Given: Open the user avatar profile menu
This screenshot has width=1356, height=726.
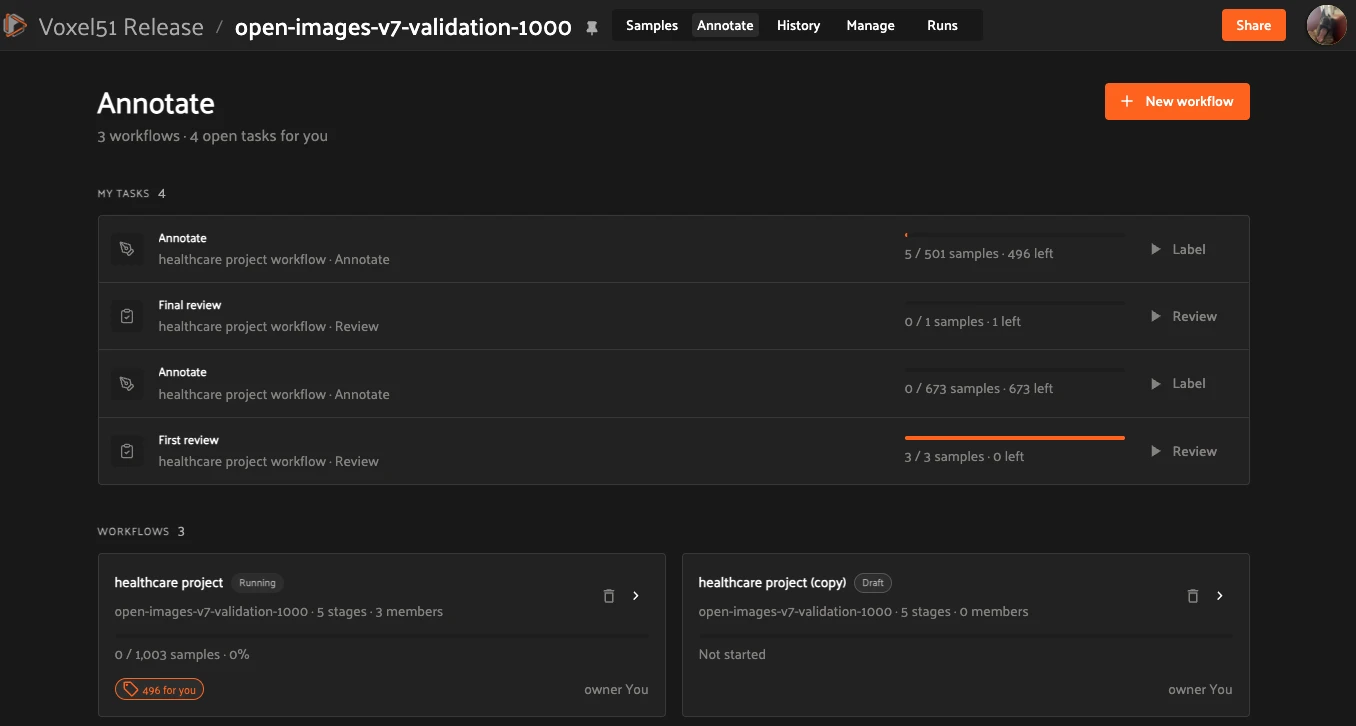Looking at the screenshot, I should [1326, 26].
